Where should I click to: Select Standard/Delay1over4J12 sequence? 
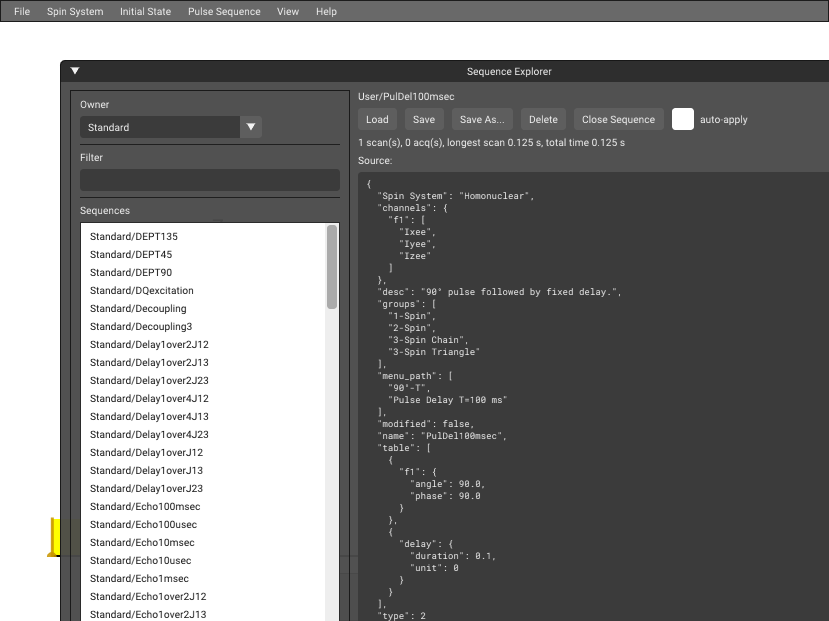pos(149,398)
